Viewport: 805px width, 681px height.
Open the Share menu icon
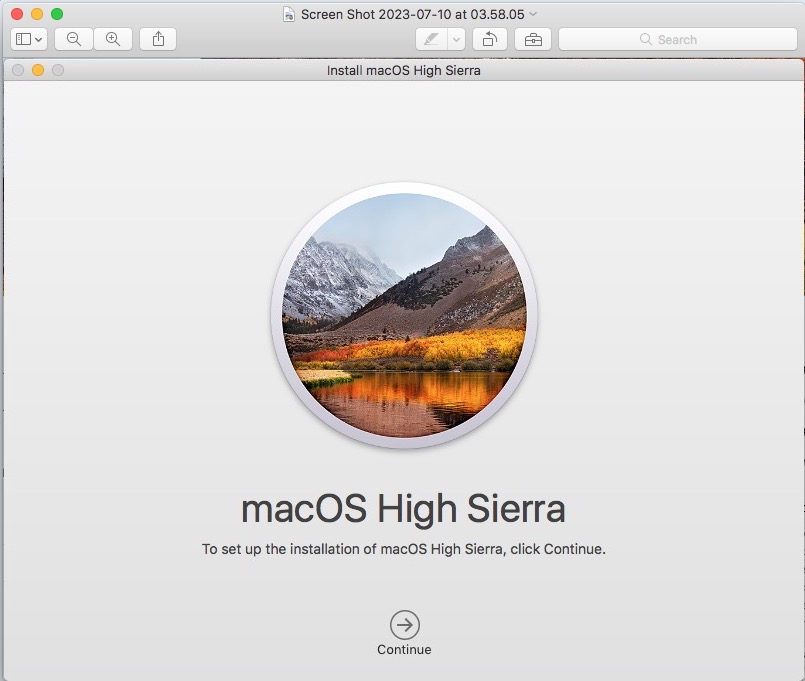click(x=158, y=39)
